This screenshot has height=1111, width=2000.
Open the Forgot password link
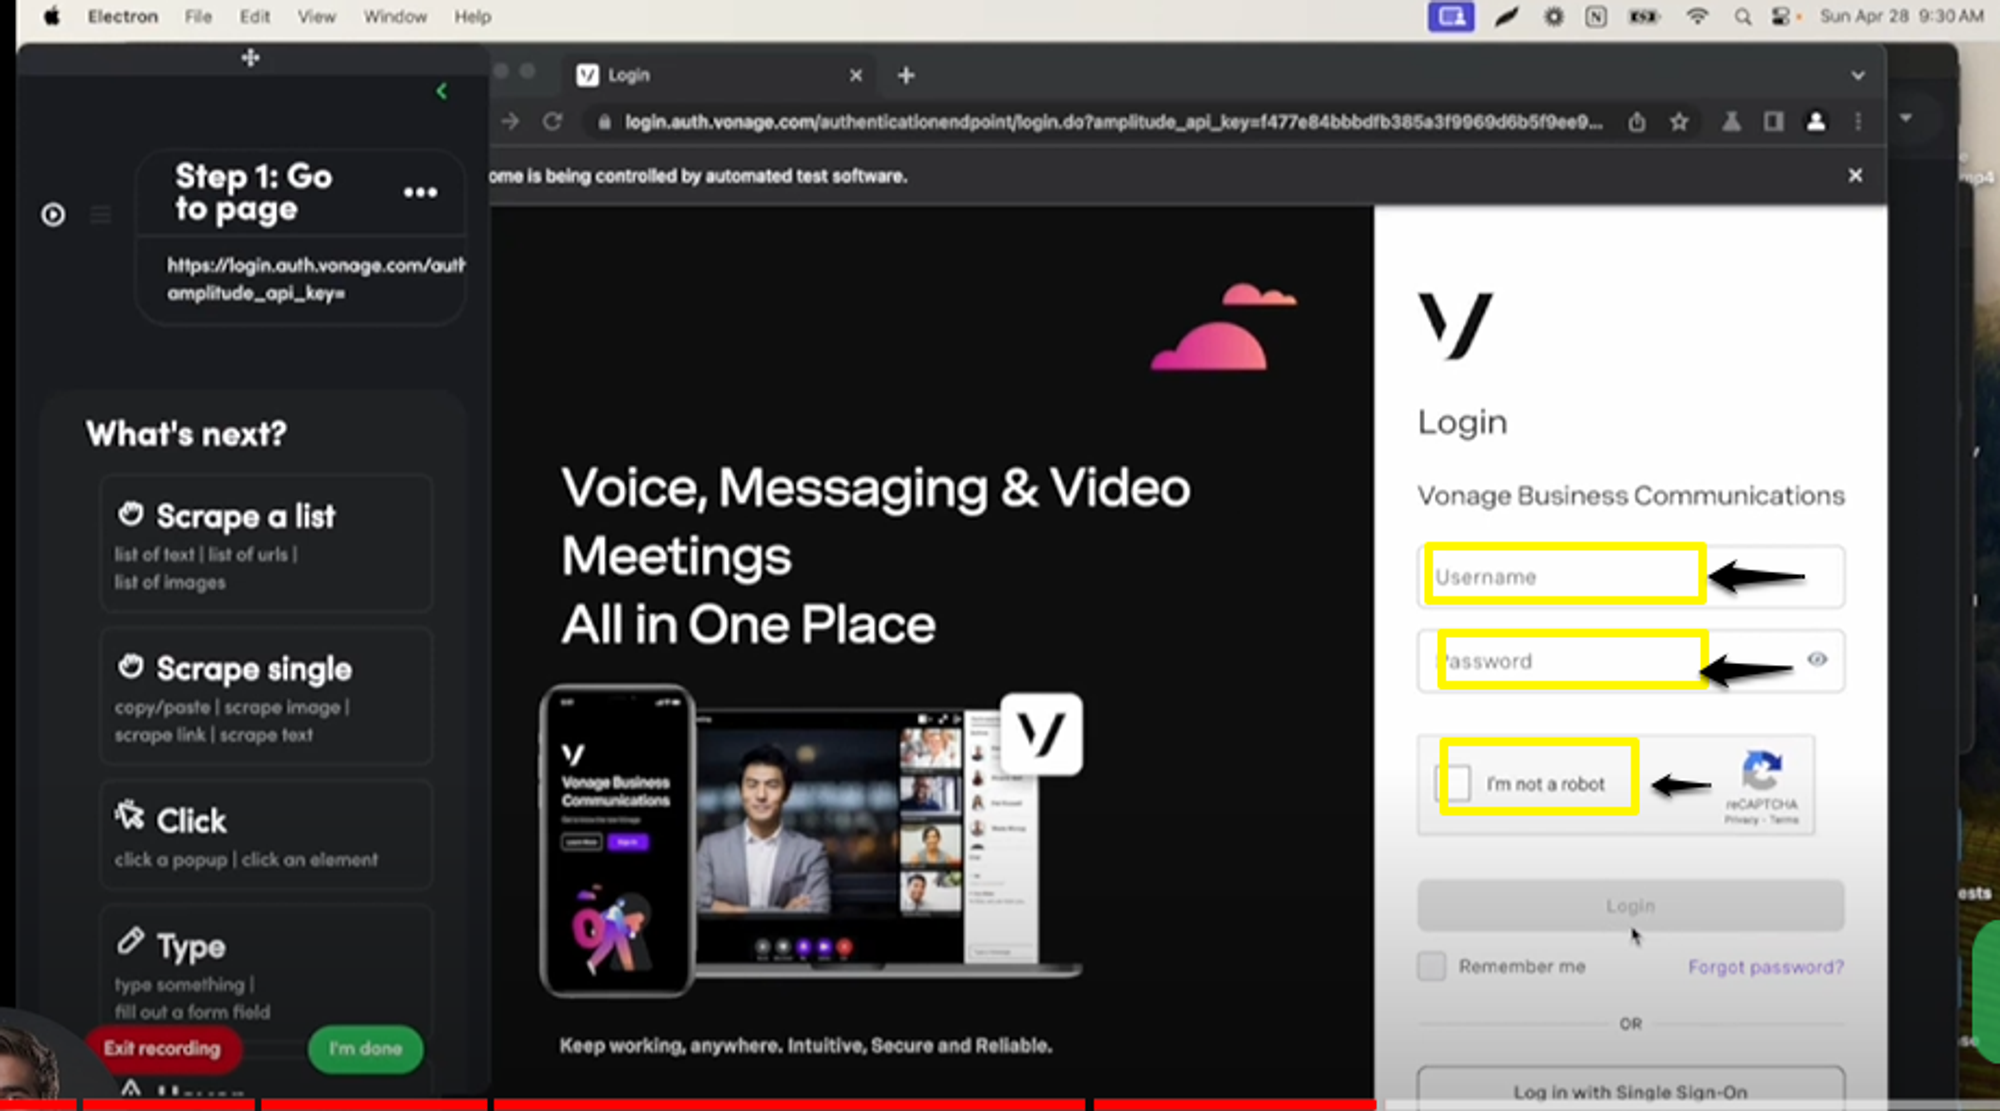(1766, 967)
